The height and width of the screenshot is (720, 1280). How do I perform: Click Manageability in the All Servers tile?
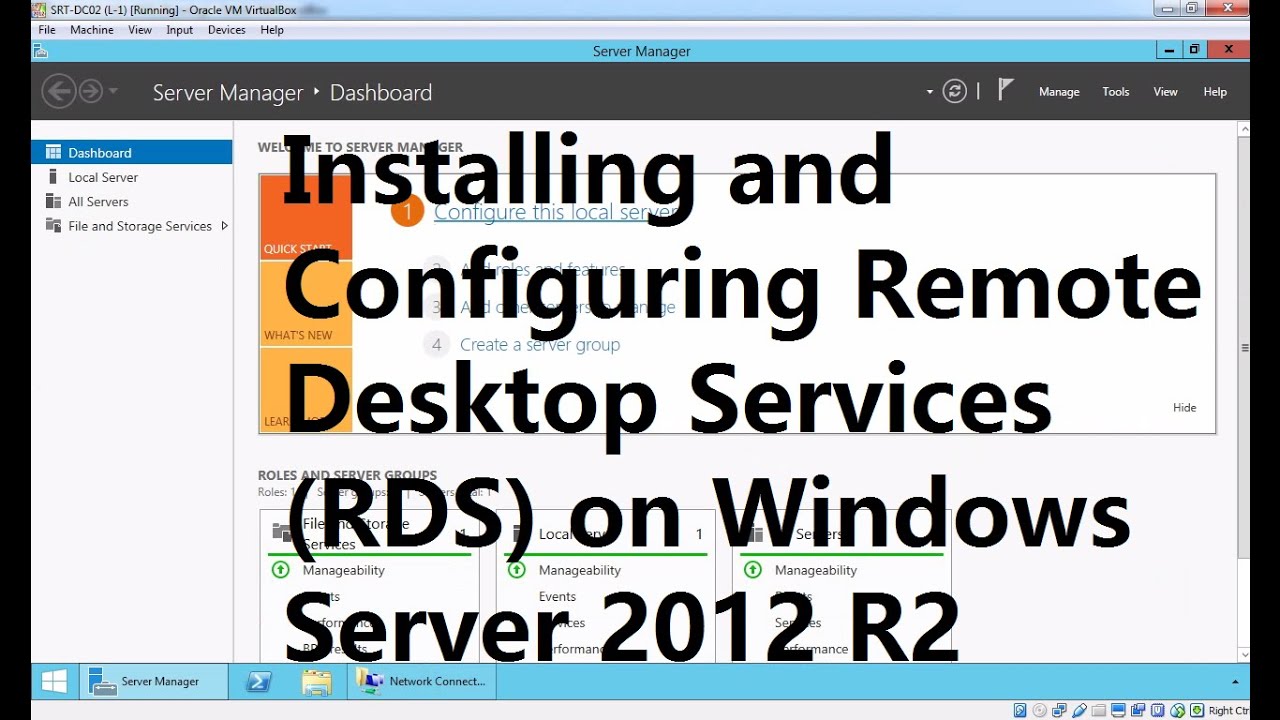pyautogui.click(x=815, y=570)
